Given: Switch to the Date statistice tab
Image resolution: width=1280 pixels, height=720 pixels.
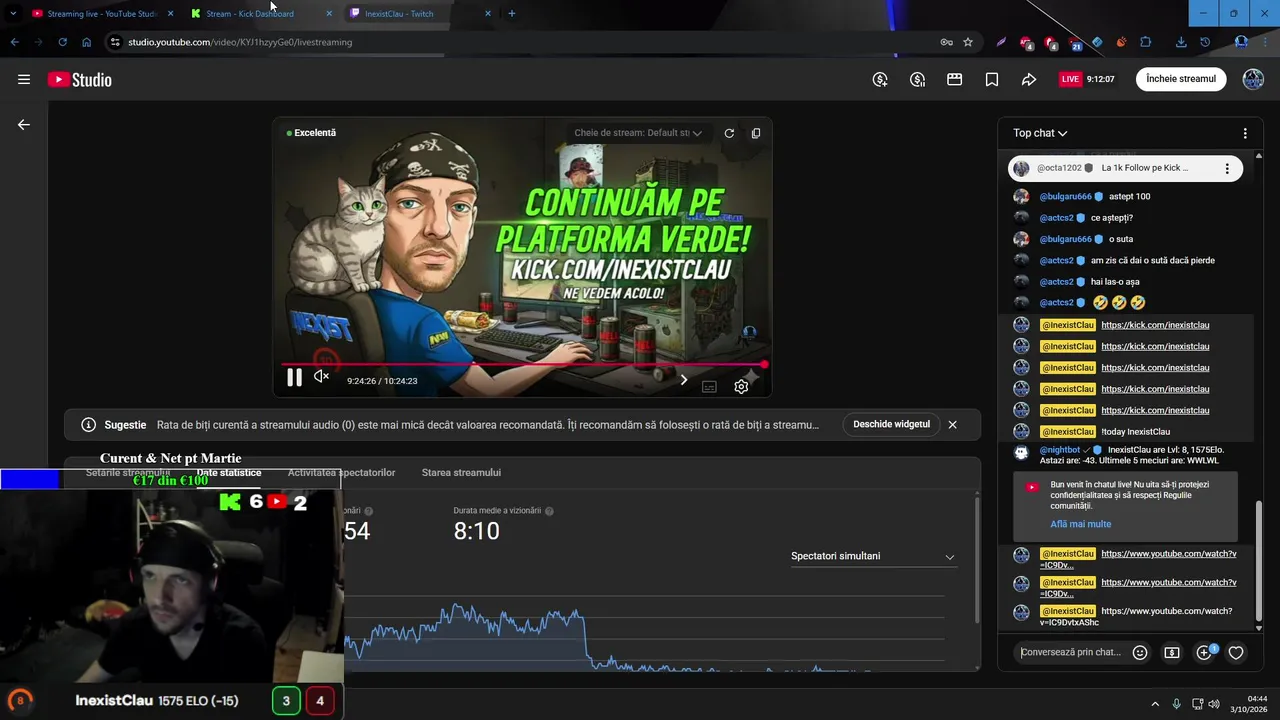Looking at the screenshot, I should [229, 472].
